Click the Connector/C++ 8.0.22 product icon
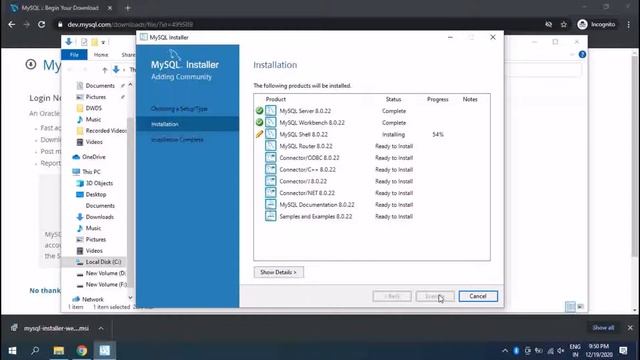 tap(271, 169)
